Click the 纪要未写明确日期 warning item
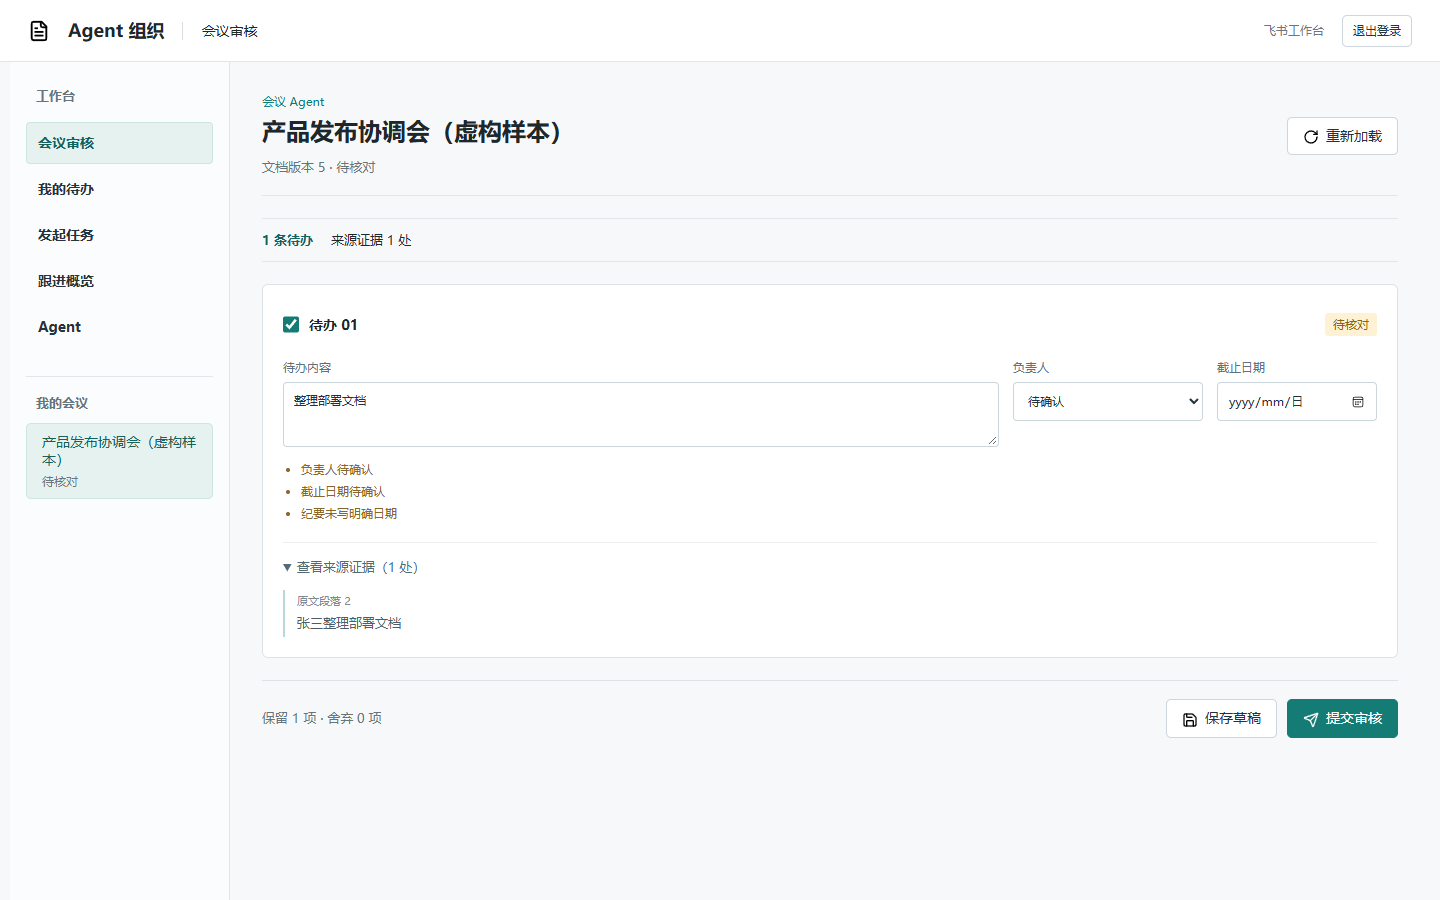This screenshot has height=900, width=1440. (348, 514)
